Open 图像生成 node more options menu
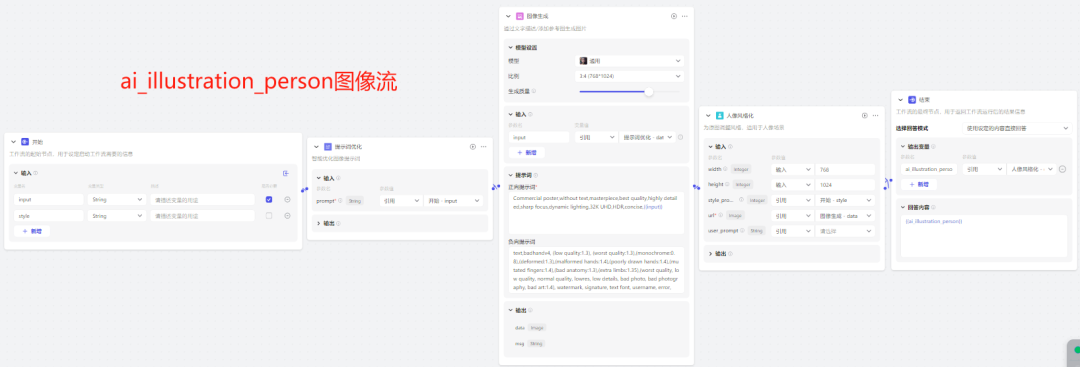 pyautogui.click(x=685, y=16)
